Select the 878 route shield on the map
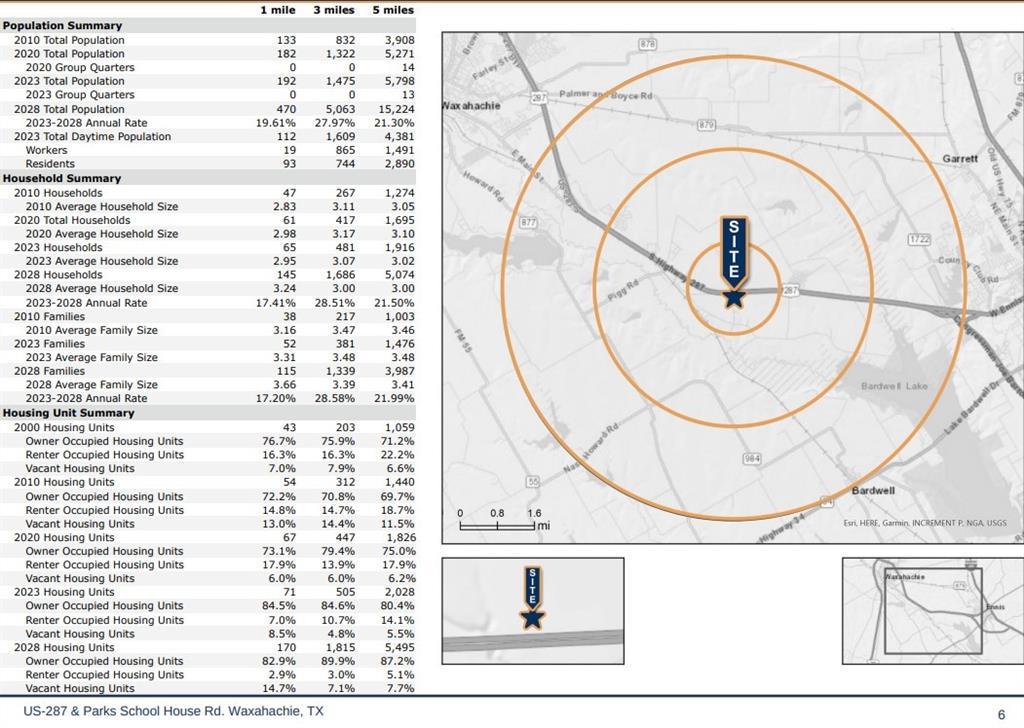1024x728 pixels. [x=647, y=45]
